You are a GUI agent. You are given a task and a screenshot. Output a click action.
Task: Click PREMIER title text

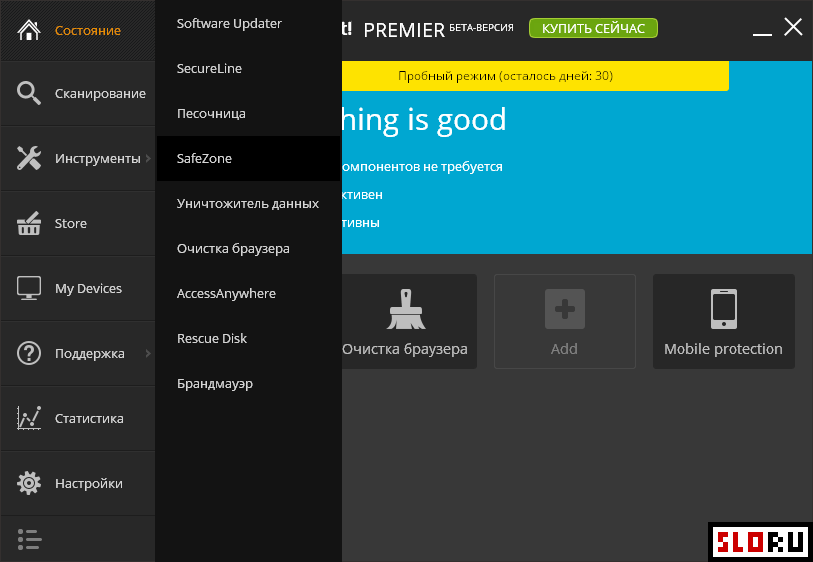[404, 31]
